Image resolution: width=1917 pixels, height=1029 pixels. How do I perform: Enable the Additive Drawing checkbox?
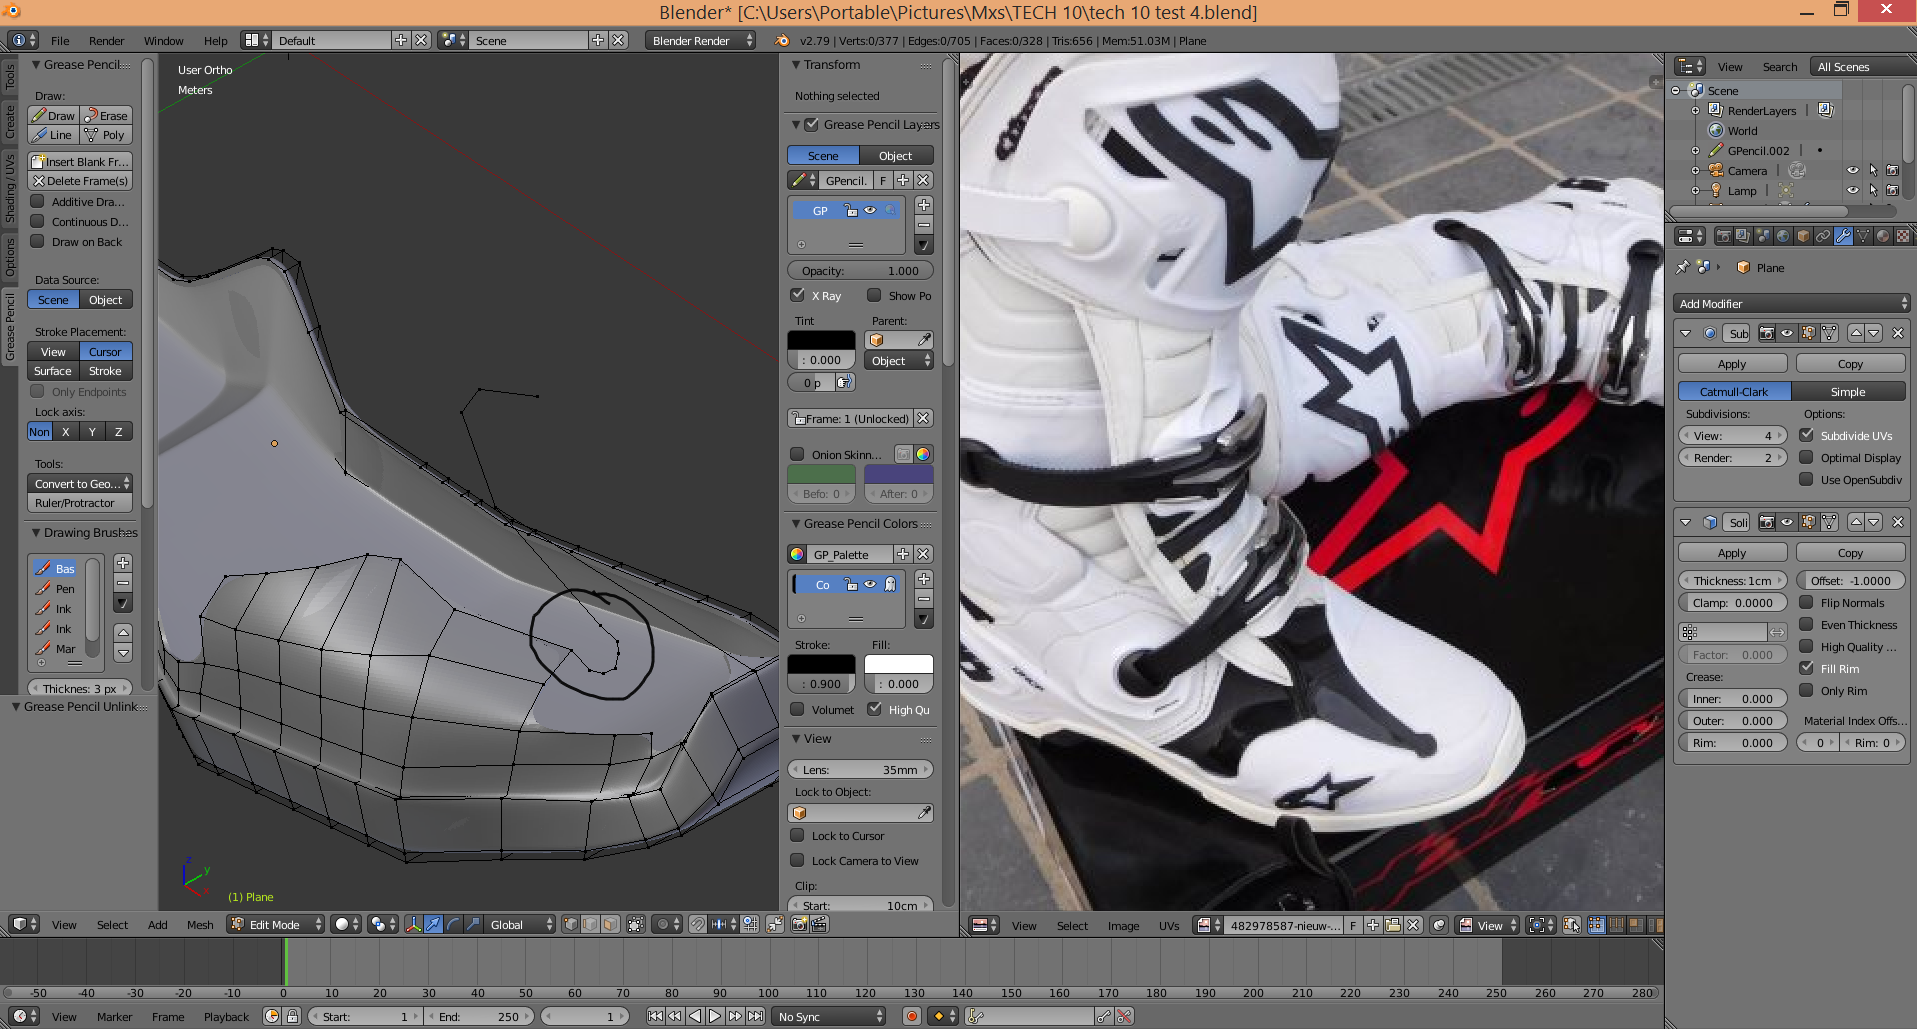pos(38,202)
